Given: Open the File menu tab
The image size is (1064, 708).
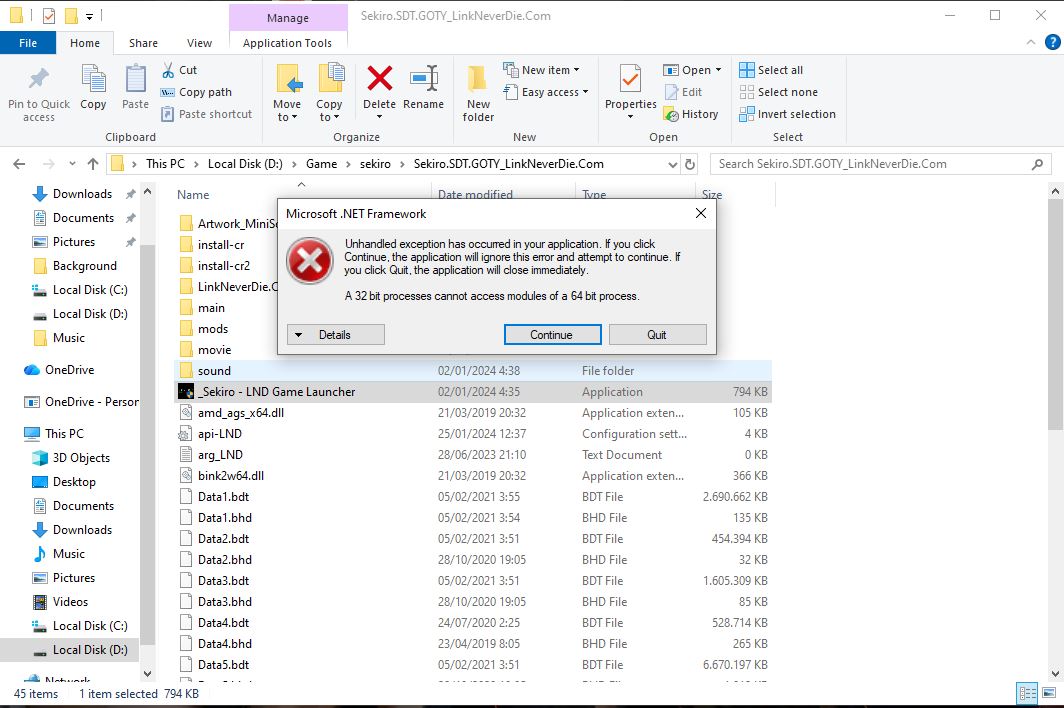Looking at the screenshot, I should pyautogui.click(x=28, y=43).
